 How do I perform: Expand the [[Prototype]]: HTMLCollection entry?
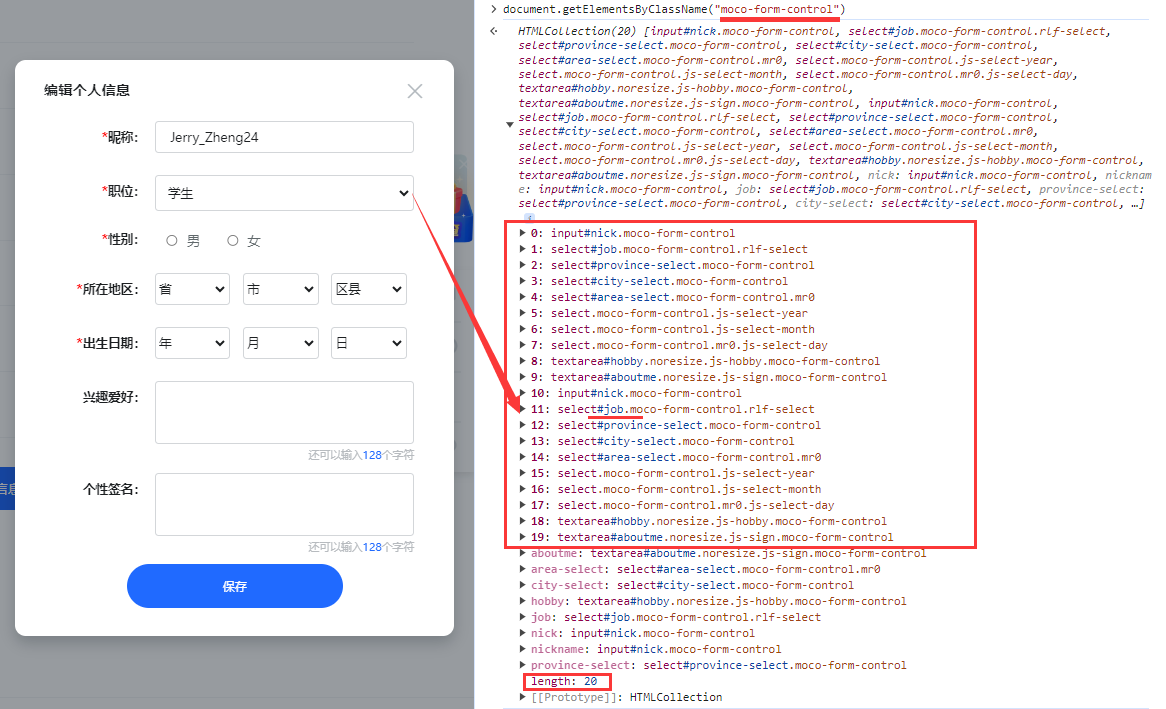[522, 697]
